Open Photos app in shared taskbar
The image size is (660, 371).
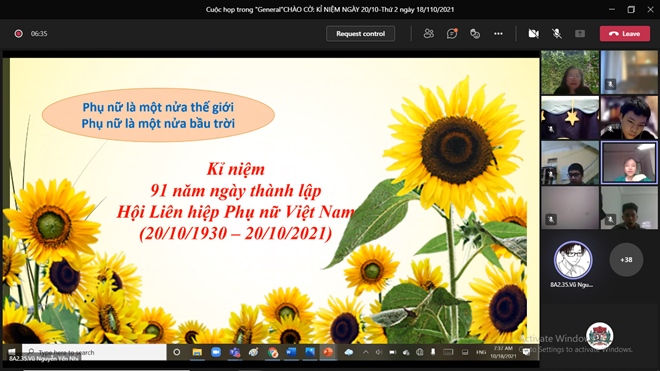pos(310,352)
